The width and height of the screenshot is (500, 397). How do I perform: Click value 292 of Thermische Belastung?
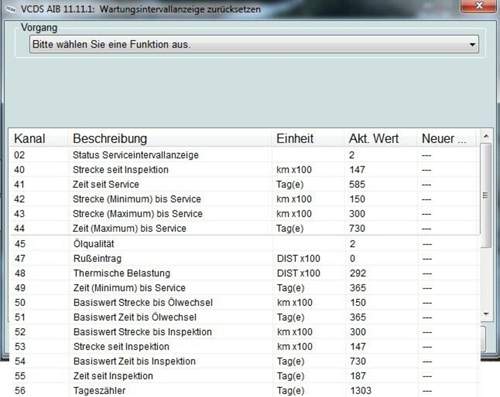(358, 273)
